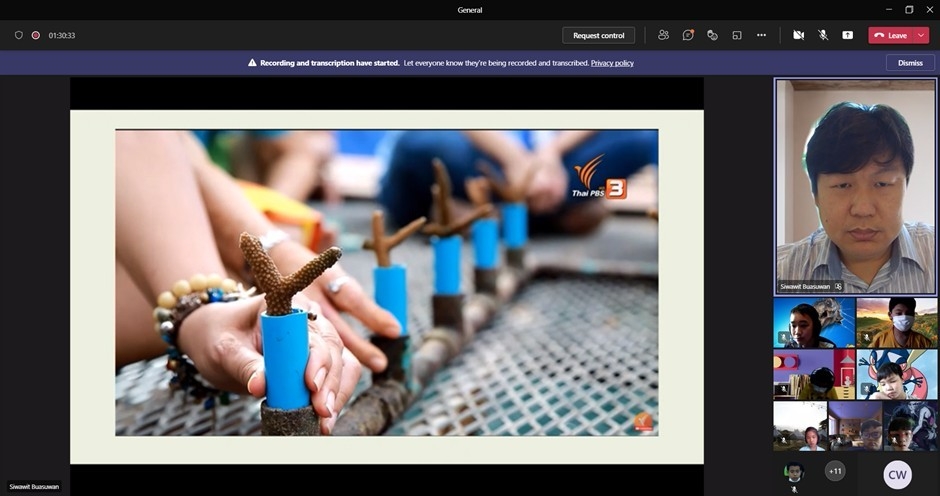
Task: Unmute the microphone
Action: (823, 35)
